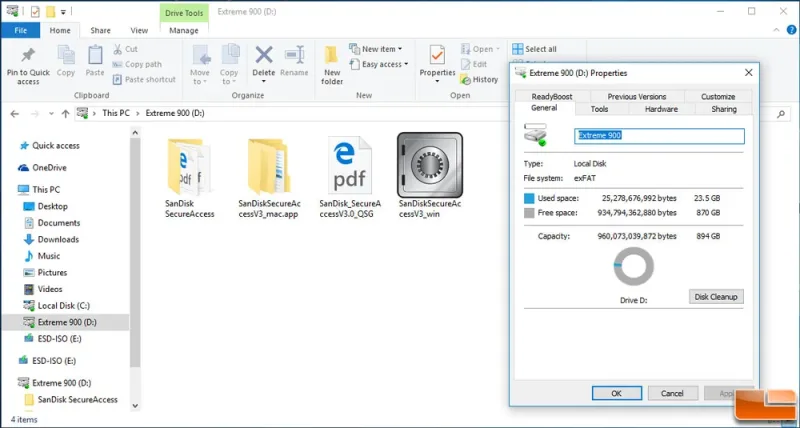Open the Delete dropdown arrow
Viewport: 800px width, 428px height.
(264, 82)
